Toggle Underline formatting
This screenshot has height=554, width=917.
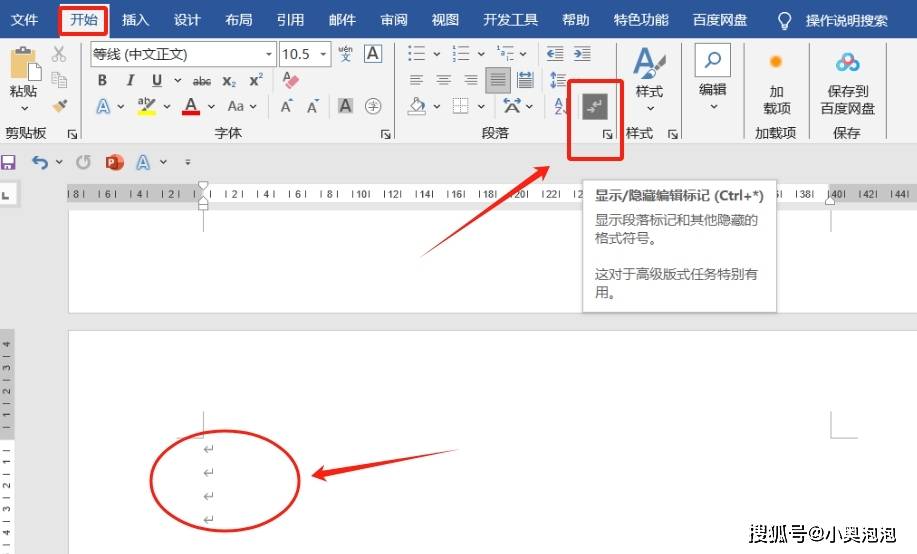(157, 81)
